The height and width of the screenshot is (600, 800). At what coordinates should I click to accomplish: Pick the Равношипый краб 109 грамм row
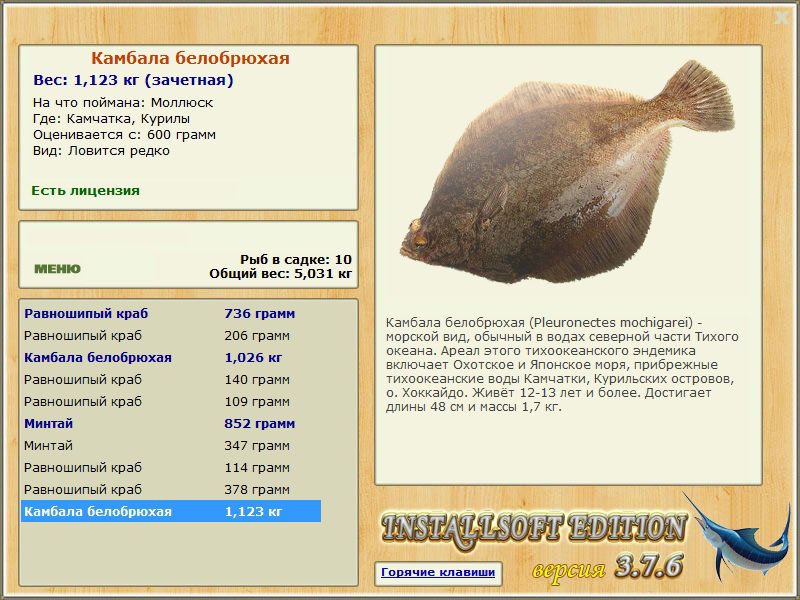tap(170, 401)
